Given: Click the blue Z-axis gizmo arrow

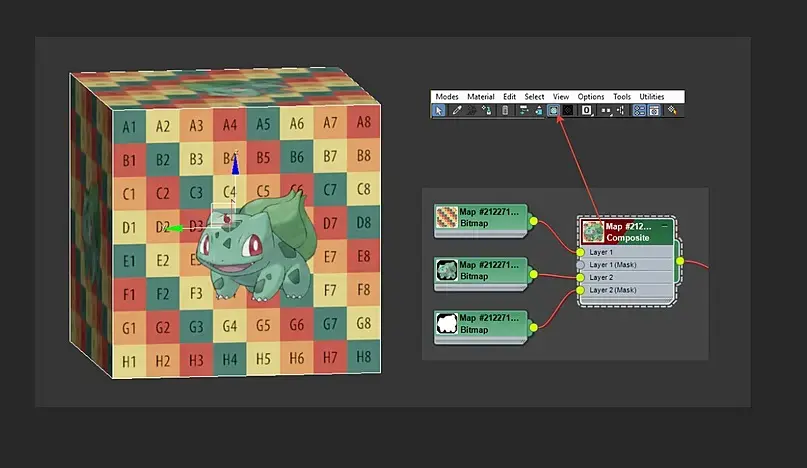Looking at the screenshot, I should pyautogui.click(x=235, y=165).
